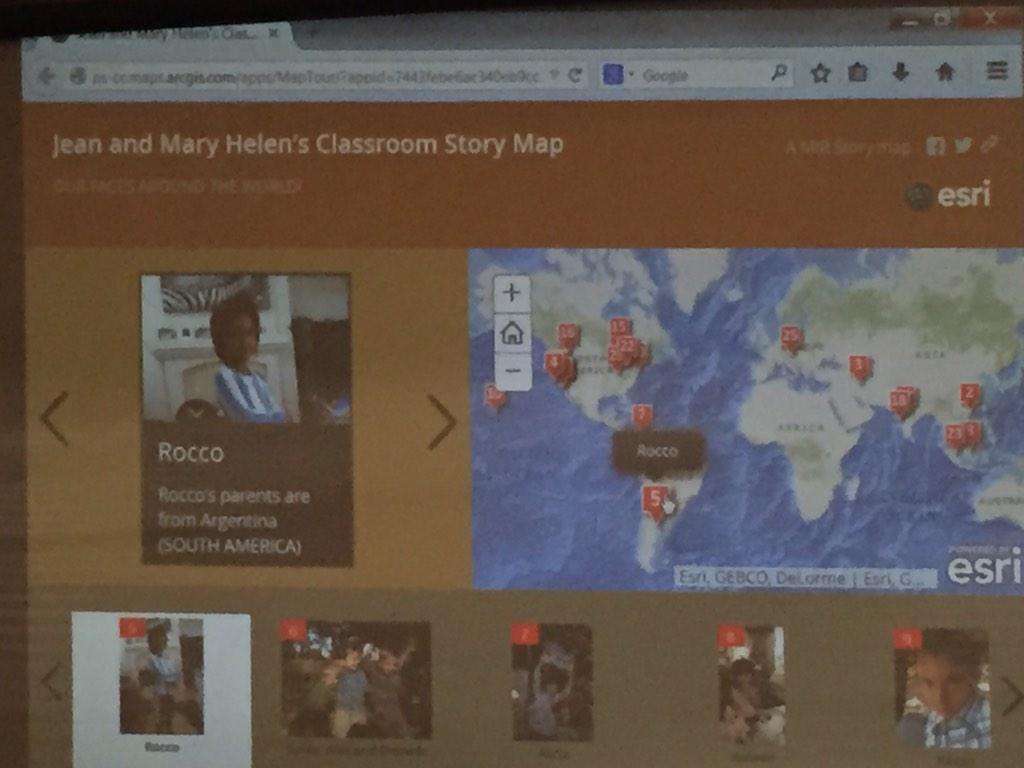
Task: Select map marker 25 in Europe
Action: click(791, 338)
